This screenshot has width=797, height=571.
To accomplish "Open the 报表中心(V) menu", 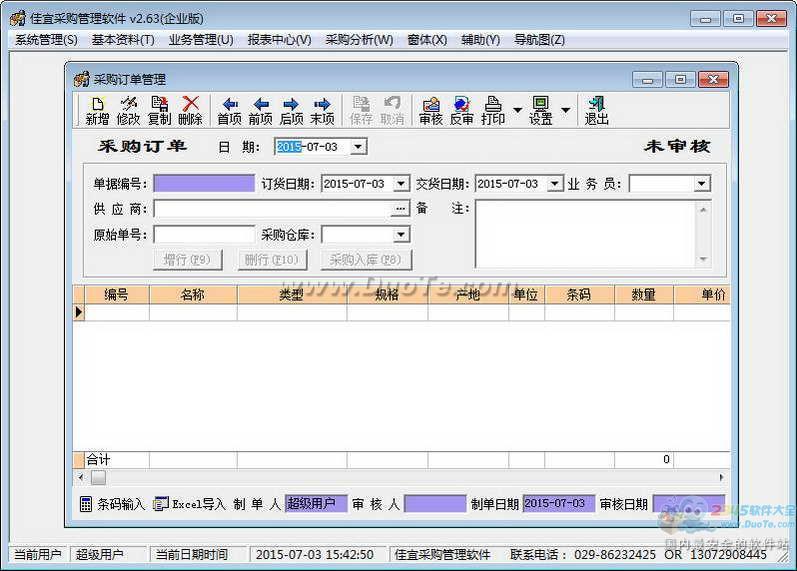I will pyautogui.click(x=280, y=40).
